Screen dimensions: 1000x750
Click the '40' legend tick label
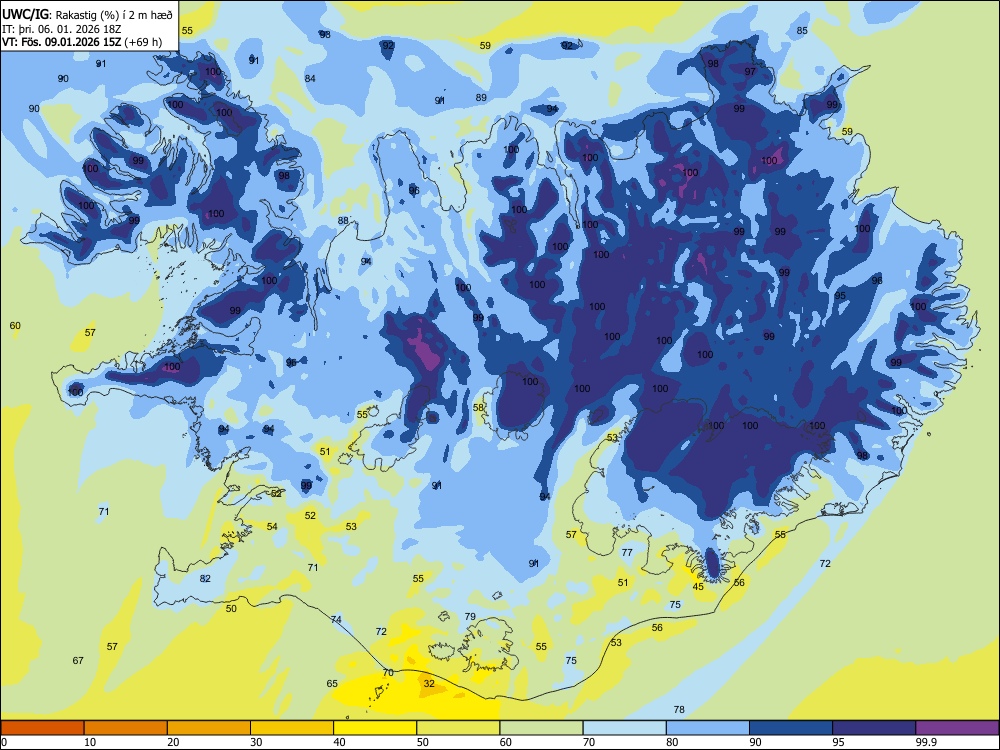point(339,742)
